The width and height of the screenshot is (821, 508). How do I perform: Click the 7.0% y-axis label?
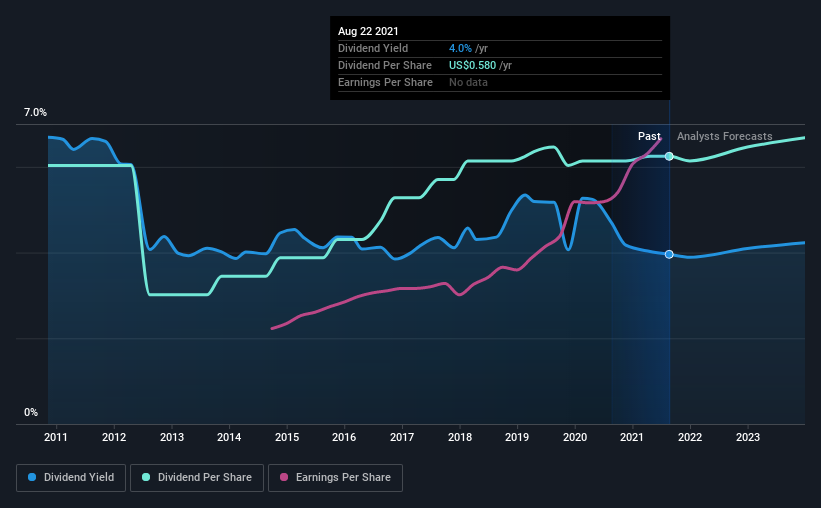(35, 113)
